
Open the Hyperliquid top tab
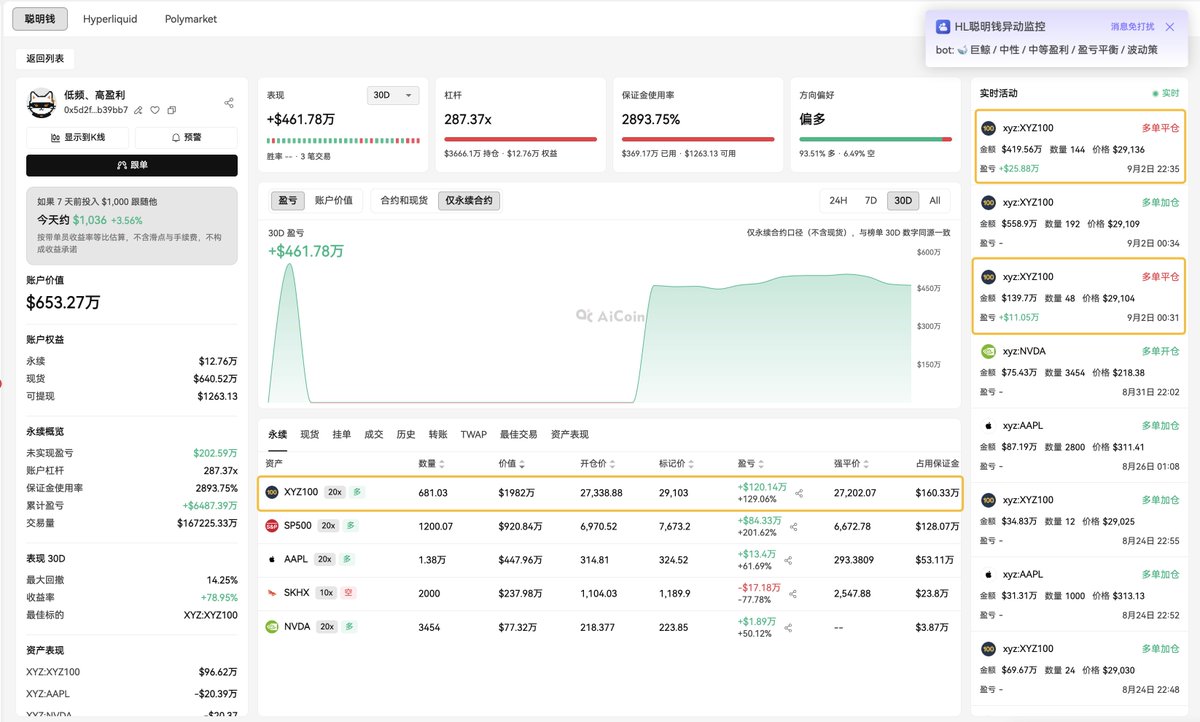pyautogui.click(x=110, y=19)
